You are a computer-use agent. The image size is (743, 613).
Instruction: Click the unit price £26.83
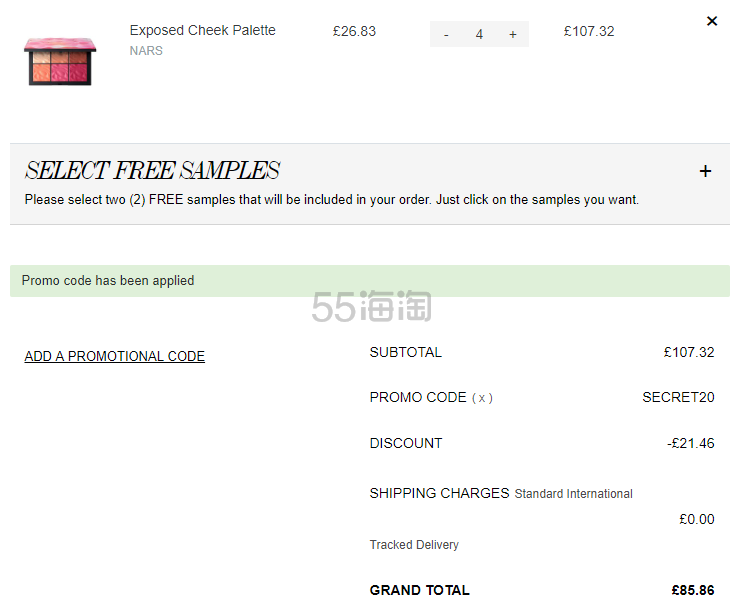point(354,31)
